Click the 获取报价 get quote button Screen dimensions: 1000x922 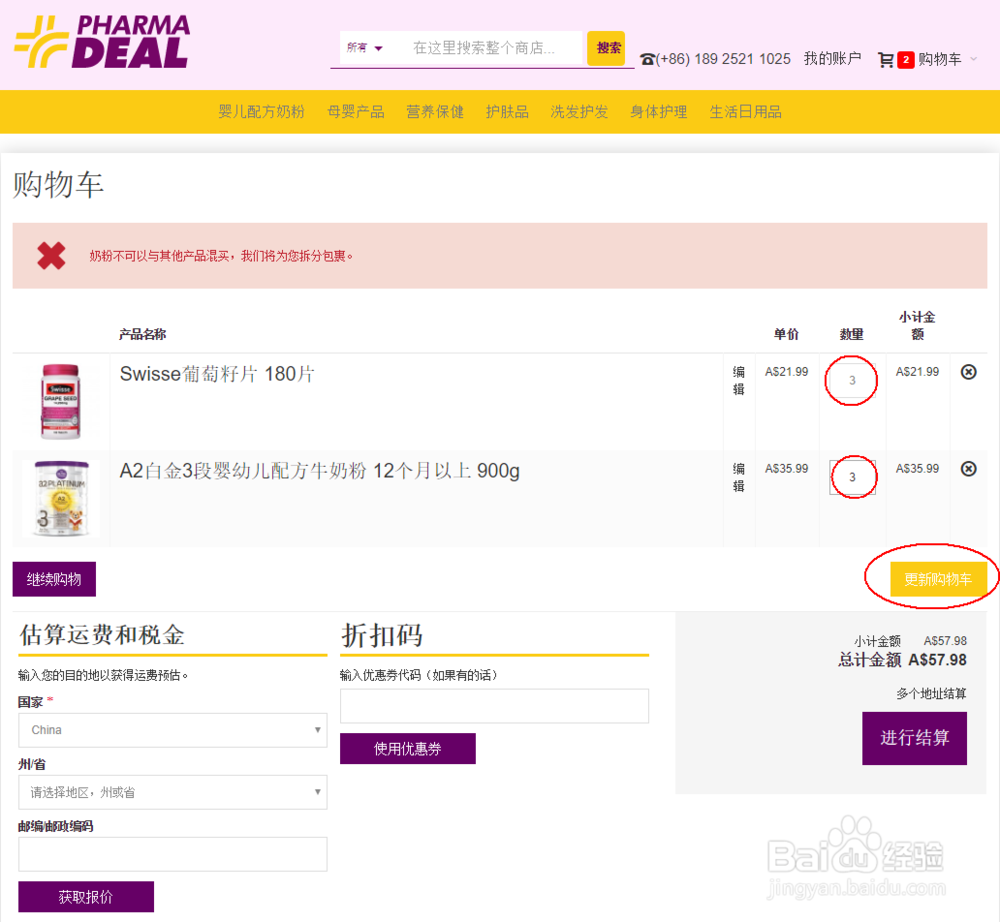[x=86, y=896]
